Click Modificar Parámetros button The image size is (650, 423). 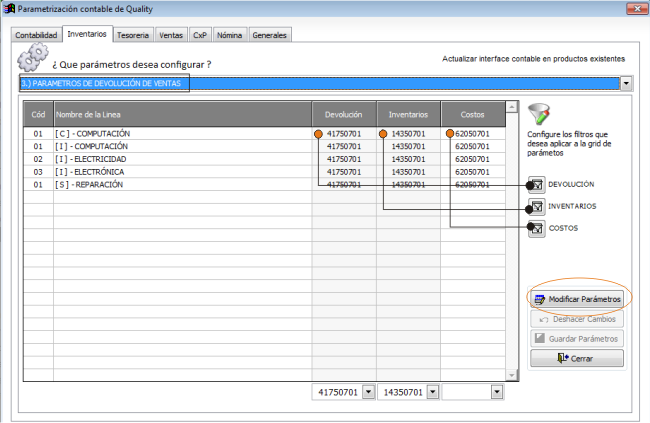[x=577, y=299]
